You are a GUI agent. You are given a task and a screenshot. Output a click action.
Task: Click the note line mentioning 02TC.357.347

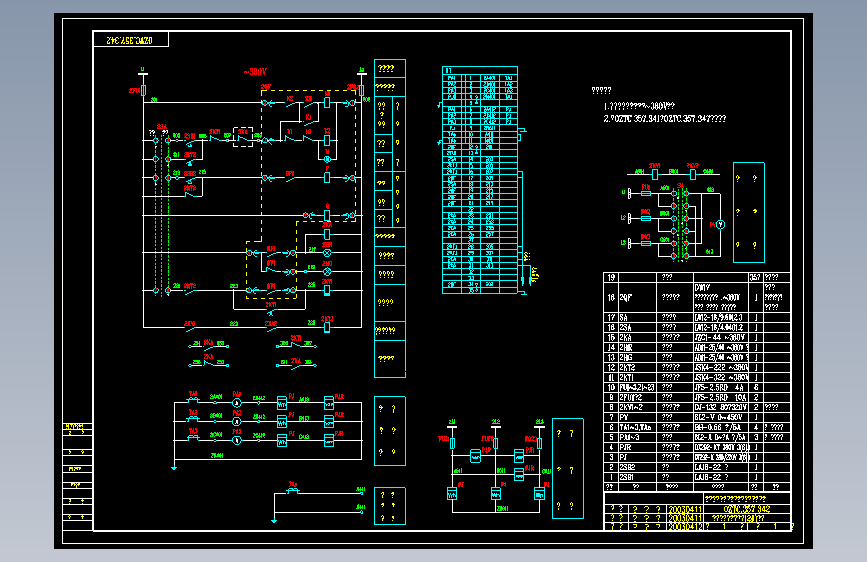click(x=665, y=118)
